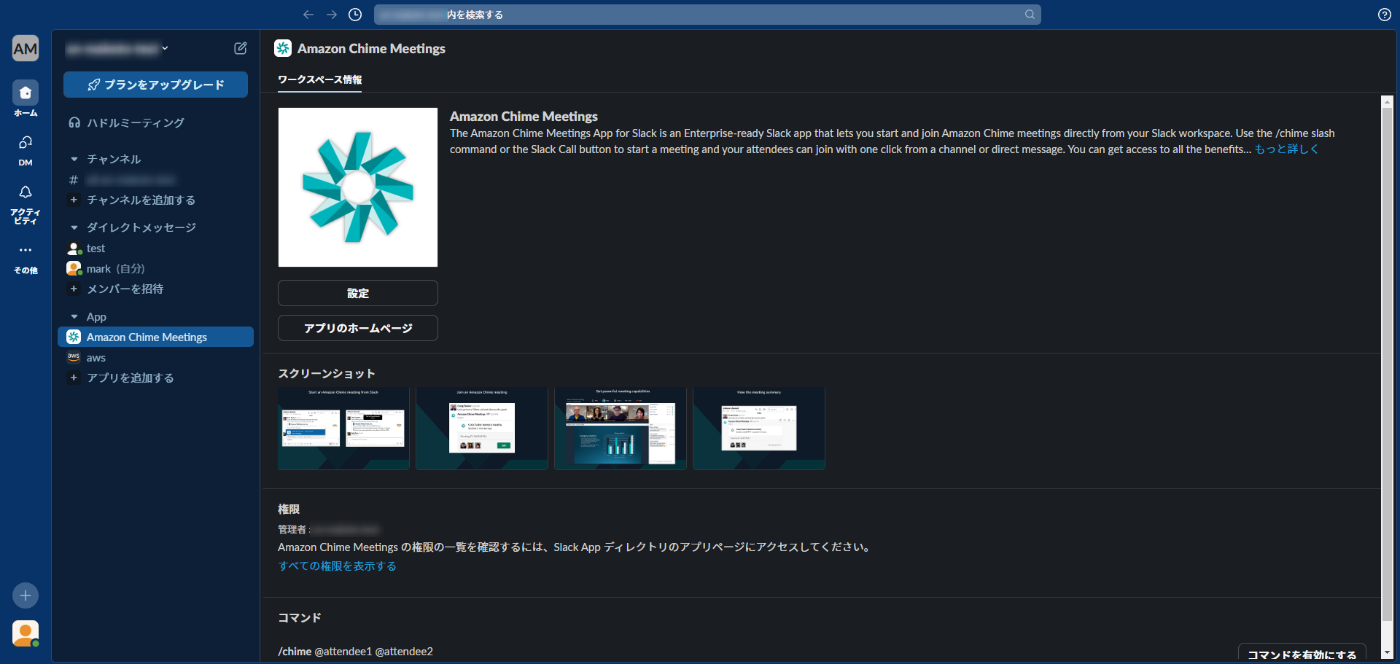
Task: Open fourth screenshot: View the meeting summary
Action: [x=759, y=428]
